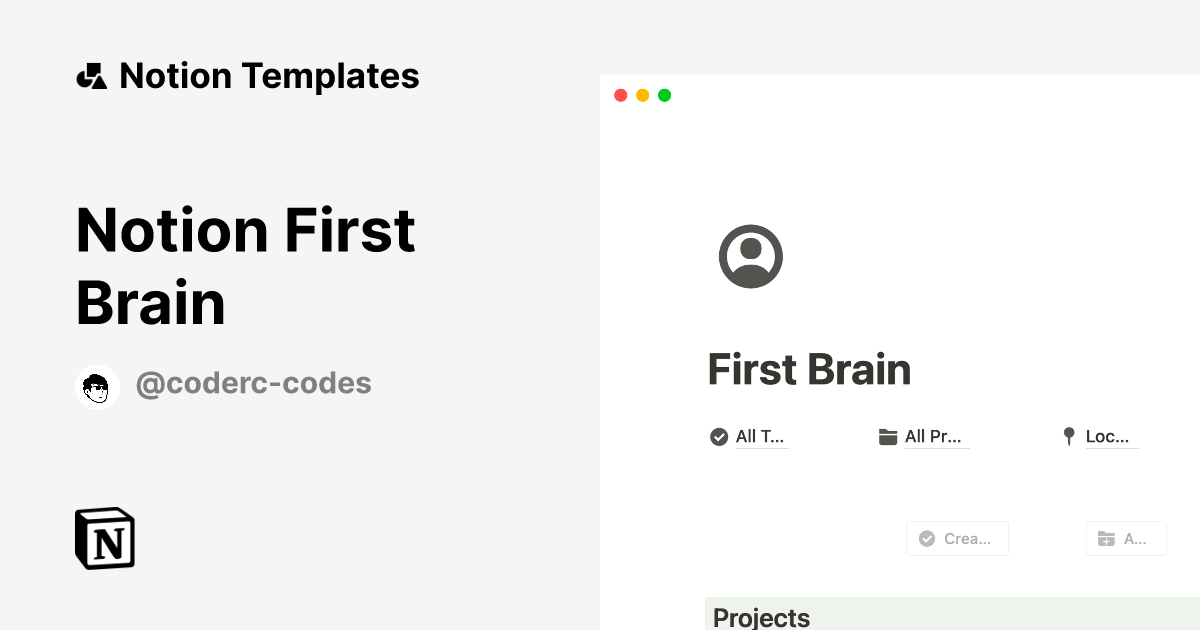Image resolution: width=1200 pixels, height=630 pixels.
Task: Click @coderc-codes profile picture
Action: tap(97, 387)
